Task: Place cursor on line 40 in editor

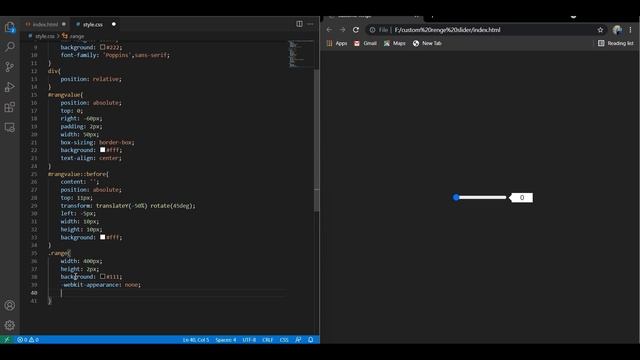Action: [x=167, y=293]
